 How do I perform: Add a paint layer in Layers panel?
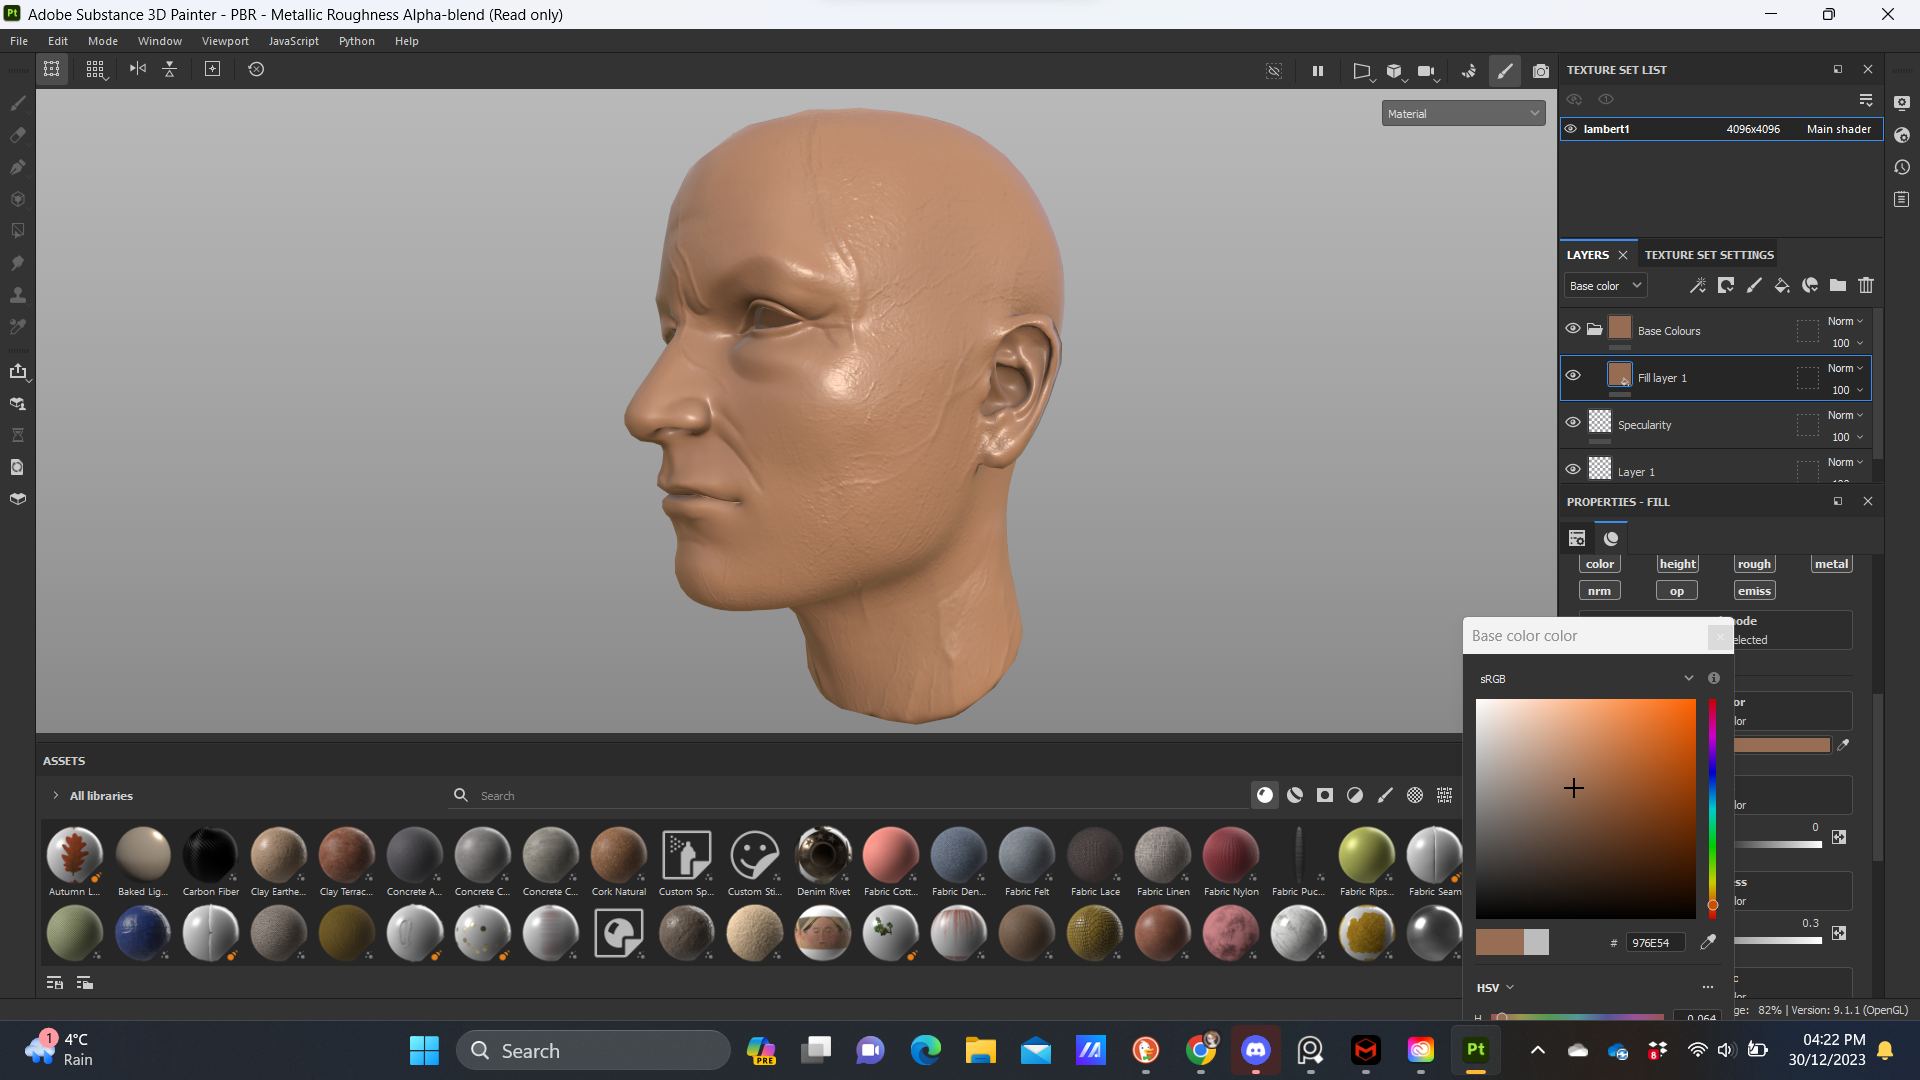click(1754, 286)
